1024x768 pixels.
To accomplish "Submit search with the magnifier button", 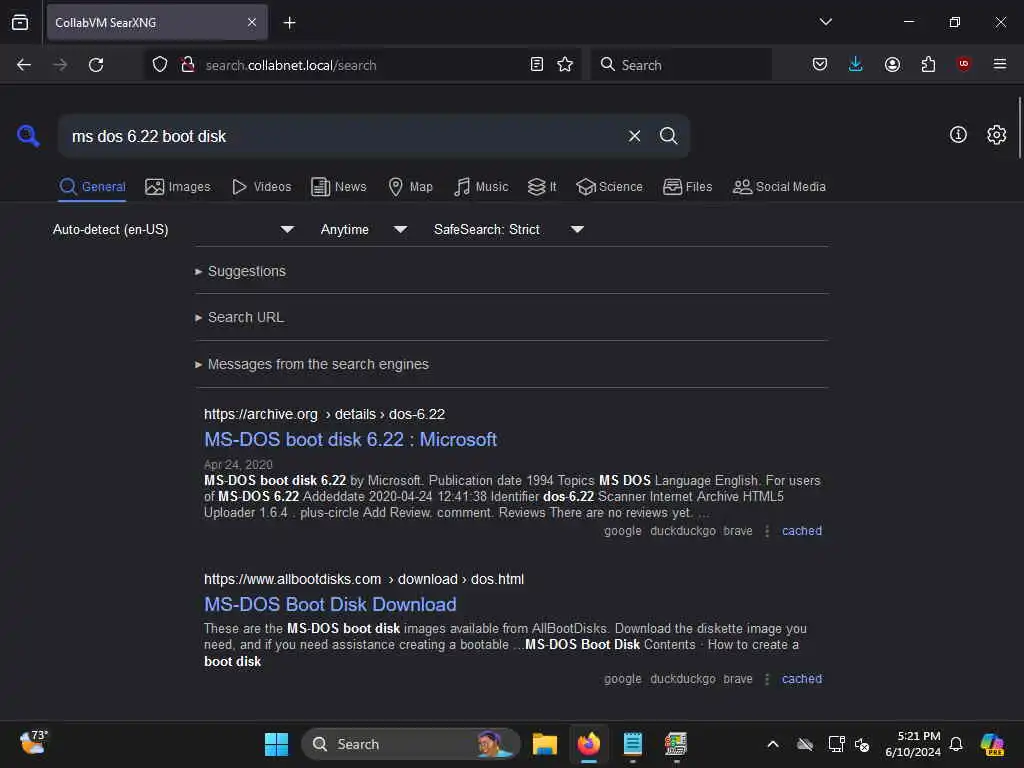I will point(668,136).
